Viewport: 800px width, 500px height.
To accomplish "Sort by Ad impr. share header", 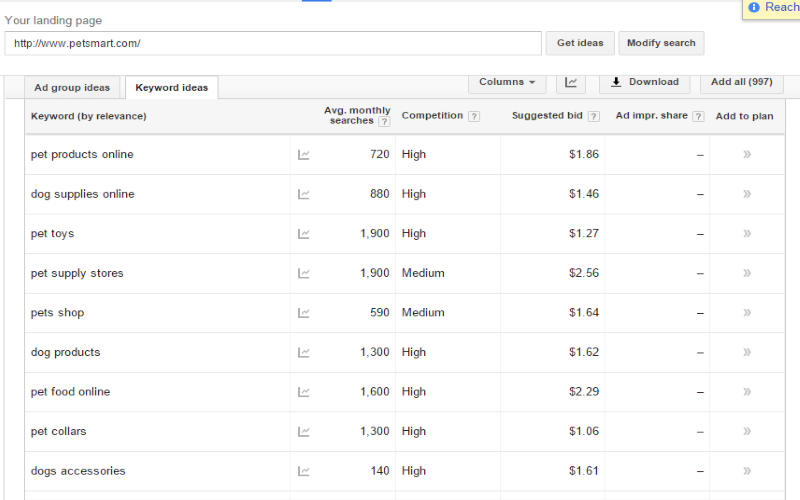I will click(652, 116).
